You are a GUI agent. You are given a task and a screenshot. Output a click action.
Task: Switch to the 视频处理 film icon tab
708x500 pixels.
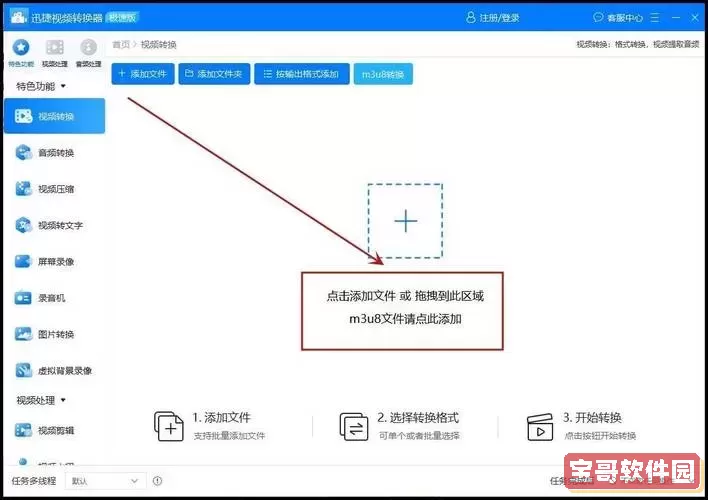click(x=55, y=53)
